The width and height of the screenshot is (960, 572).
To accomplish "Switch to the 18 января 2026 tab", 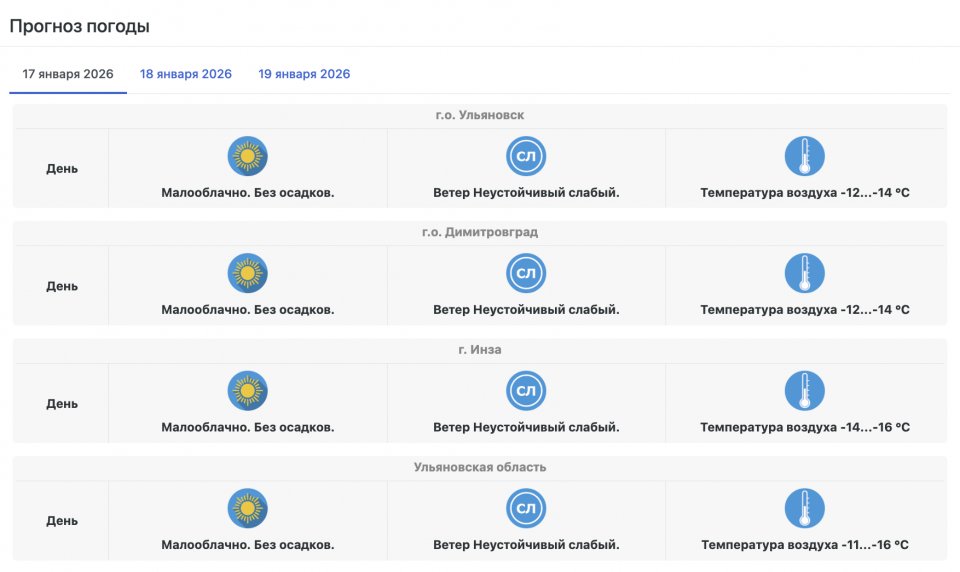I will pyautogui.click(x=186, y=74).
